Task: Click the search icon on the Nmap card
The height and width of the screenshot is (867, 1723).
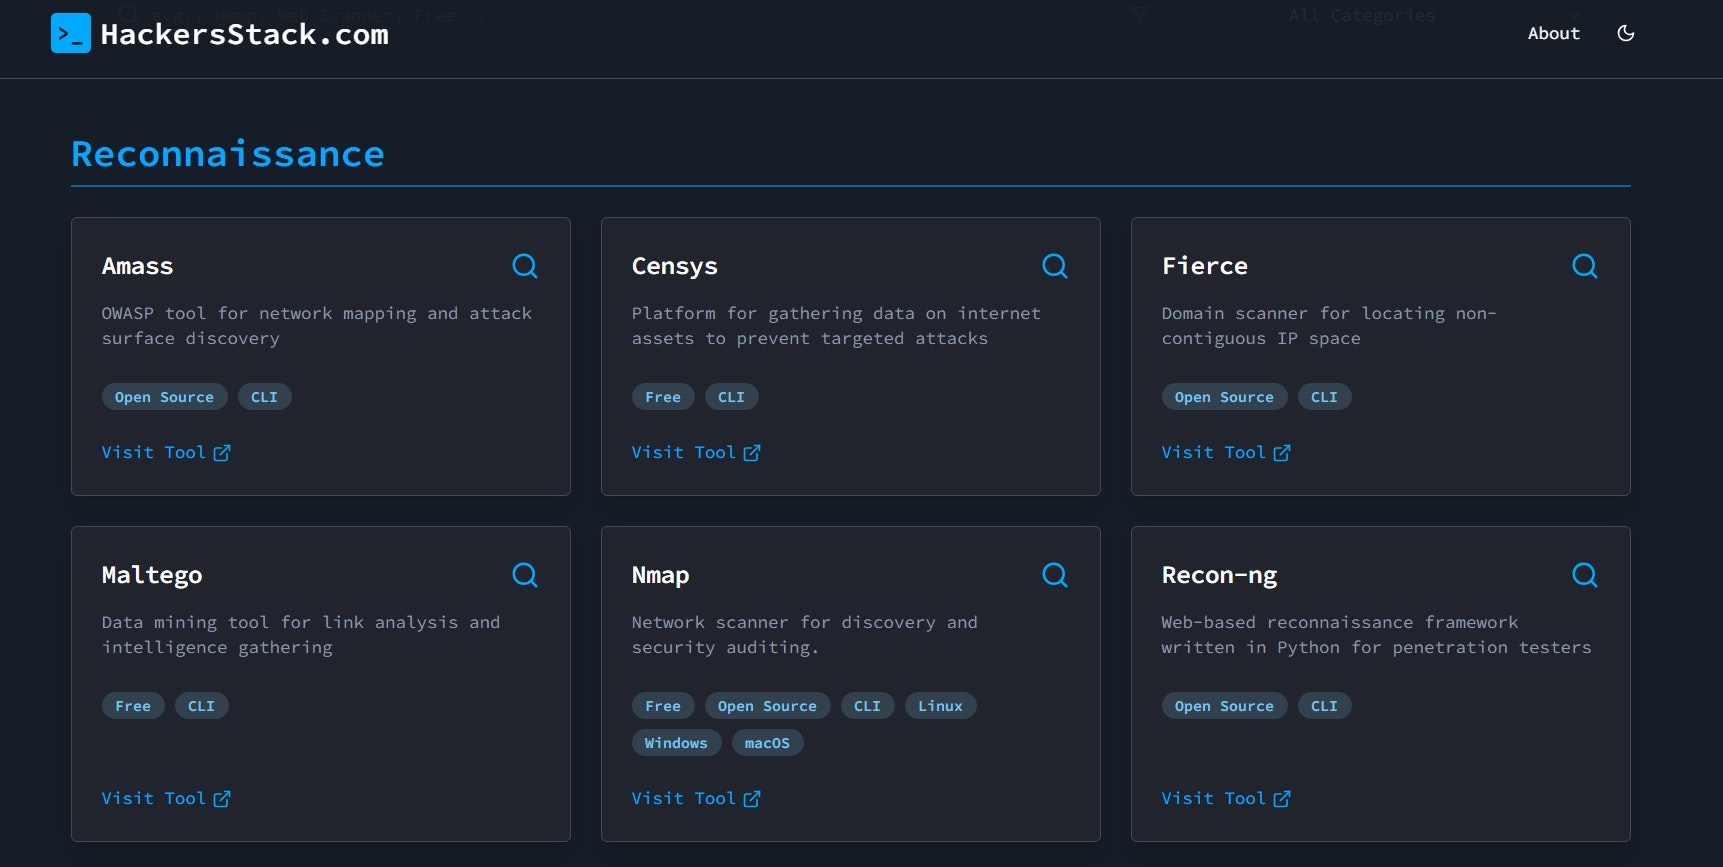Action: tap(1055, 575)
